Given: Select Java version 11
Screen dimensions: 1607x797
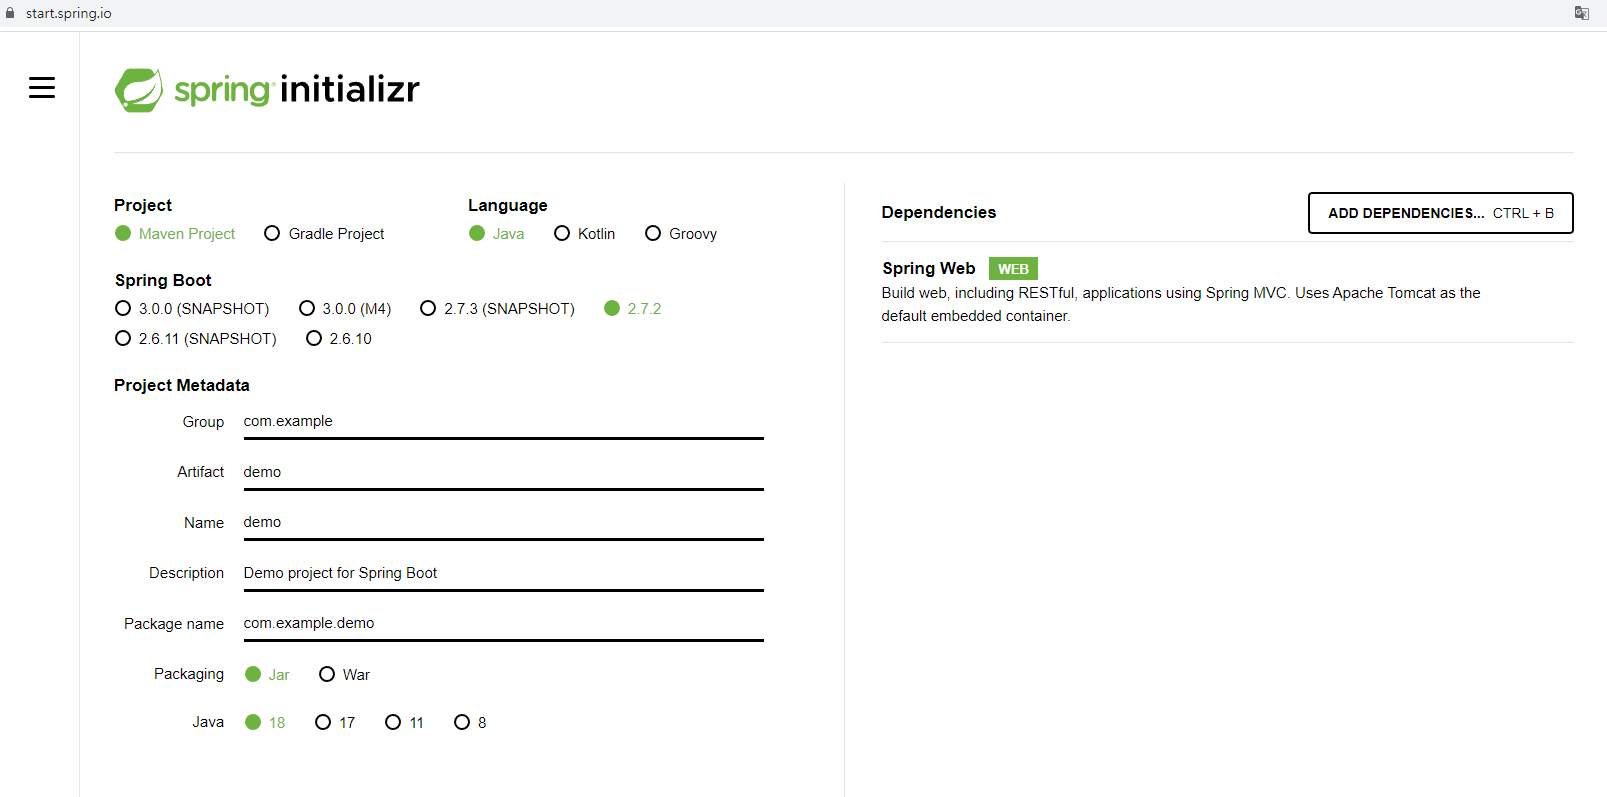Looking at the screenshot, I should (x=405, y=722).
